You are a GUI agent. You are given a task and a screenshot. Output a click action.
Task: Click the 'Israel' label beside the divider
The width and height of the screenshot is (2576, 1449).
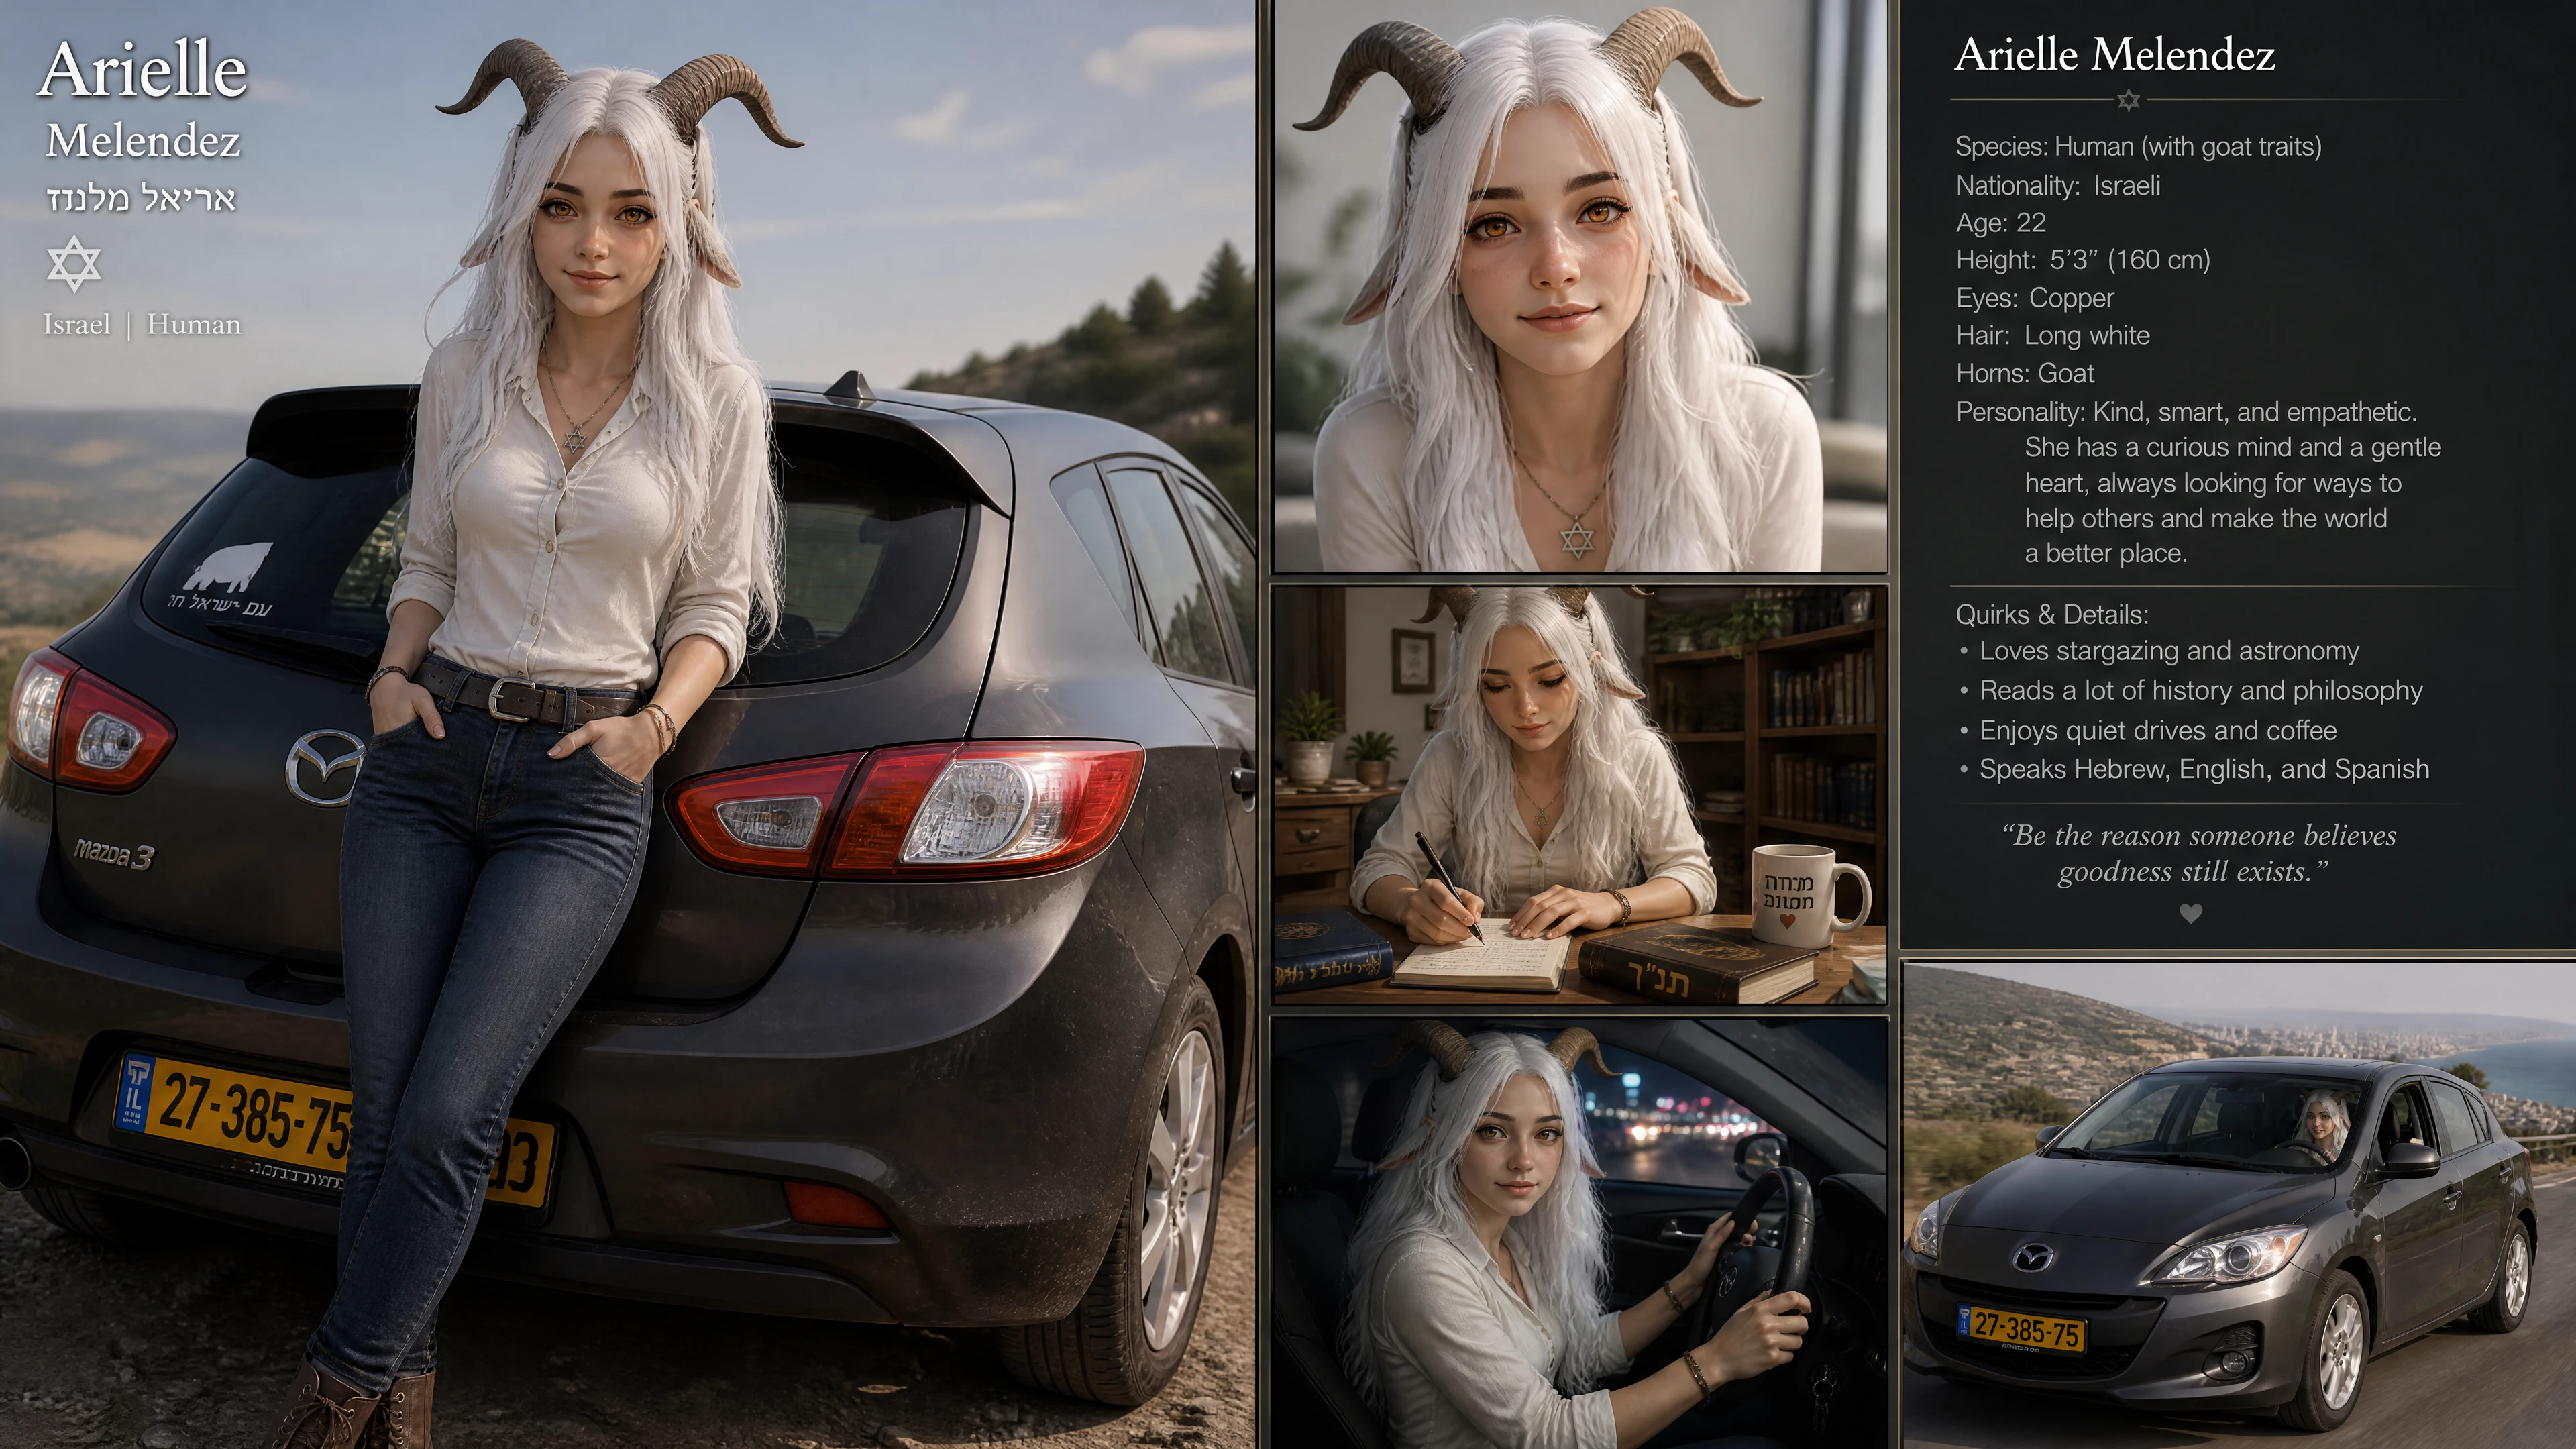pos(77,325)
